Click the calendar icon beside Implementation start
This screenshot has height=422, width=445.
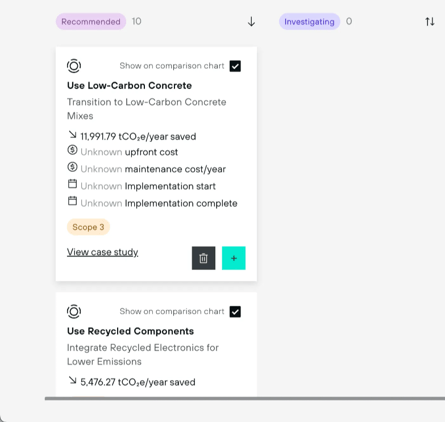pos(72,184)
